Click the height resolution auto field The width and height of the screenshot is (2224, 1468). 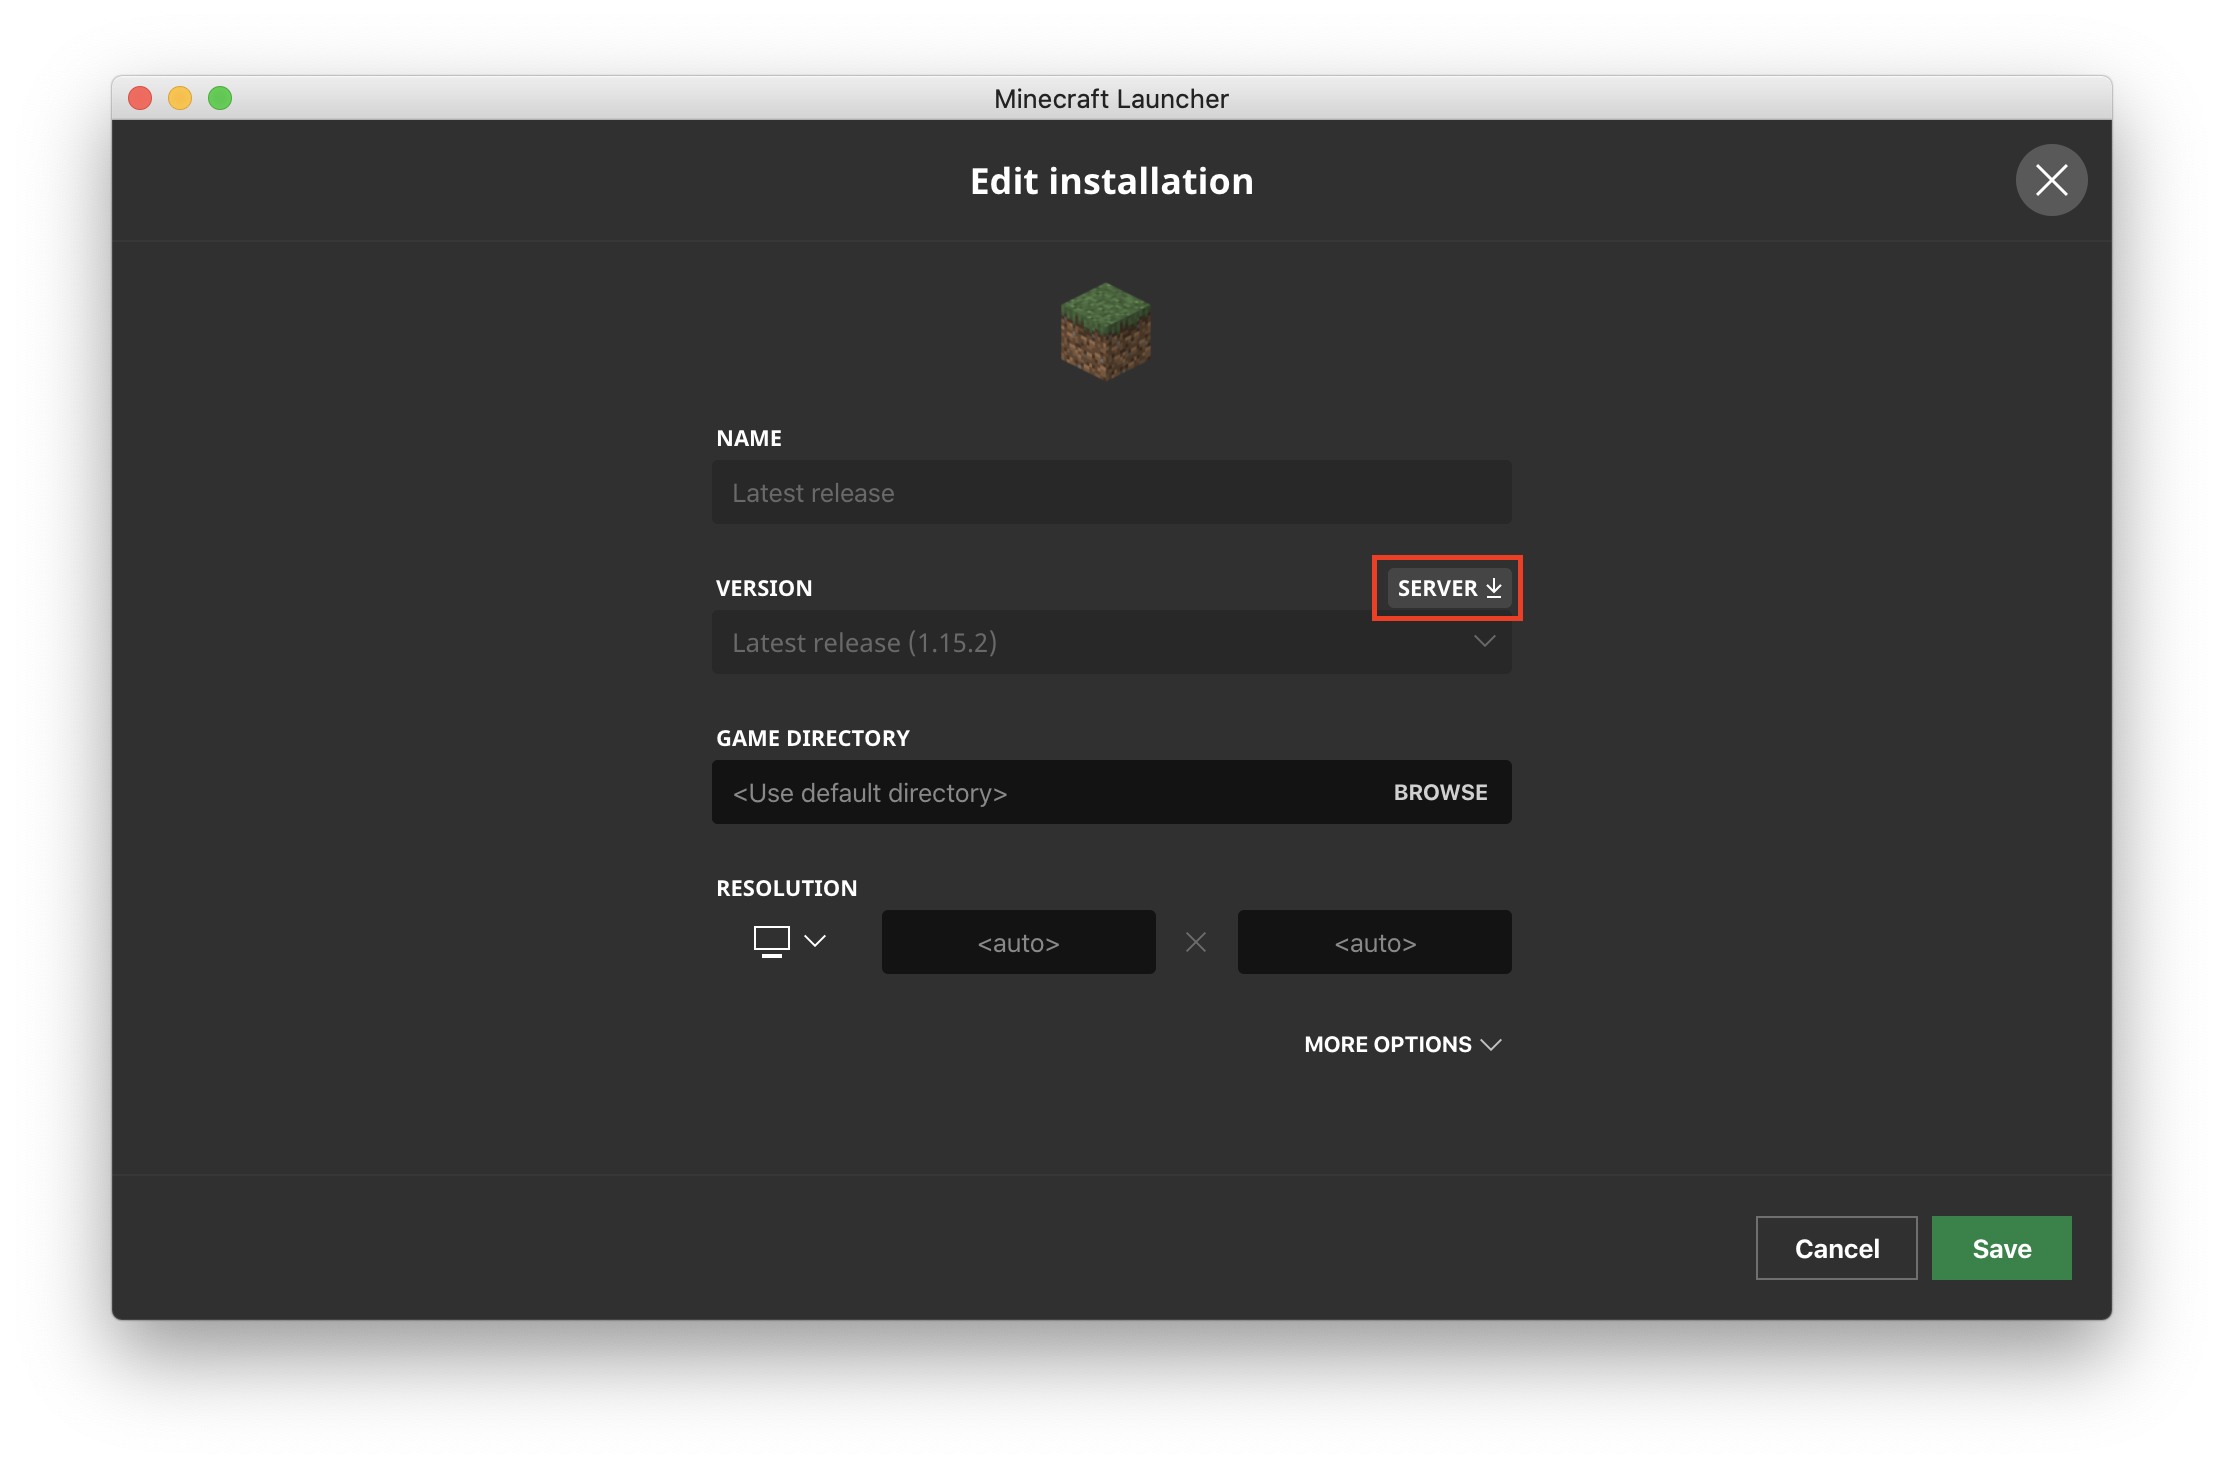click(1374, 941)
